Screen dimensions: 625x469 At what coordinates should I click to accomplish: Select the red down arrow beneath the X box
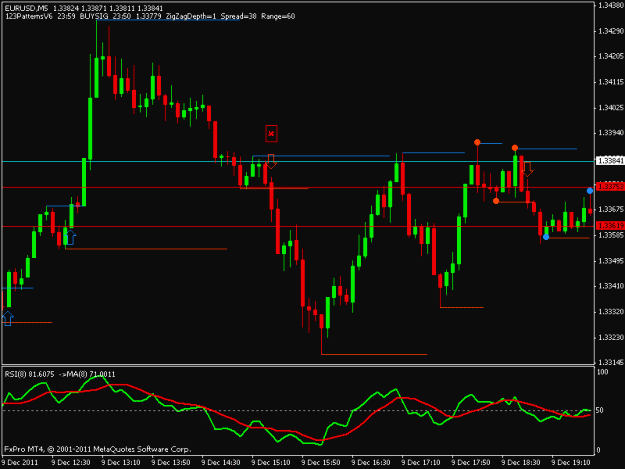pos(271,161)
